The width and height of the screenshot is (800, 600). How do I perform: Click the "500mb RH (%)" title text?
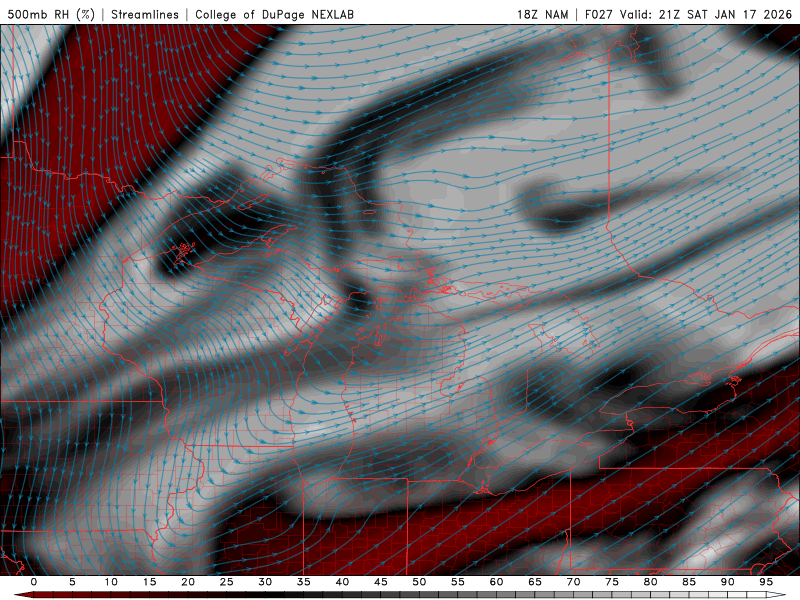click(51, 14)
